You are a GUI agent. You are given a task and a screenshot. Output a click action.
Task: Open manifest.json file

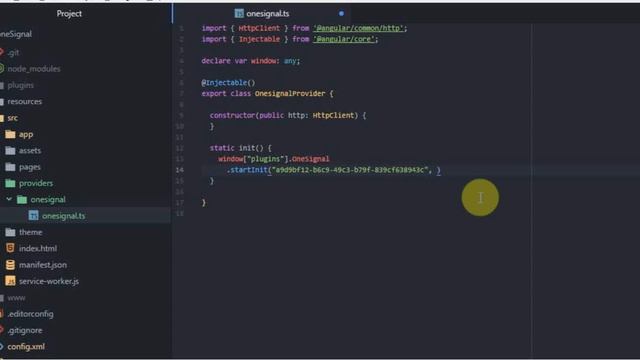(43, 265)
